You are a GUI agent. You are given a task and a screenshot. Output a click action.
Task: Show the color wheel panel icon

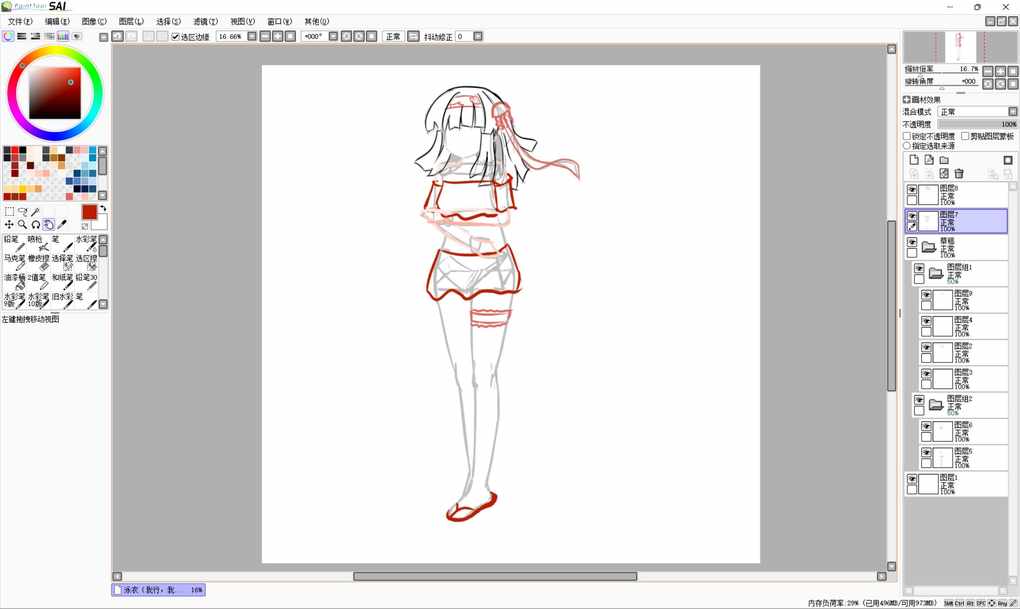tap(8, 36)
